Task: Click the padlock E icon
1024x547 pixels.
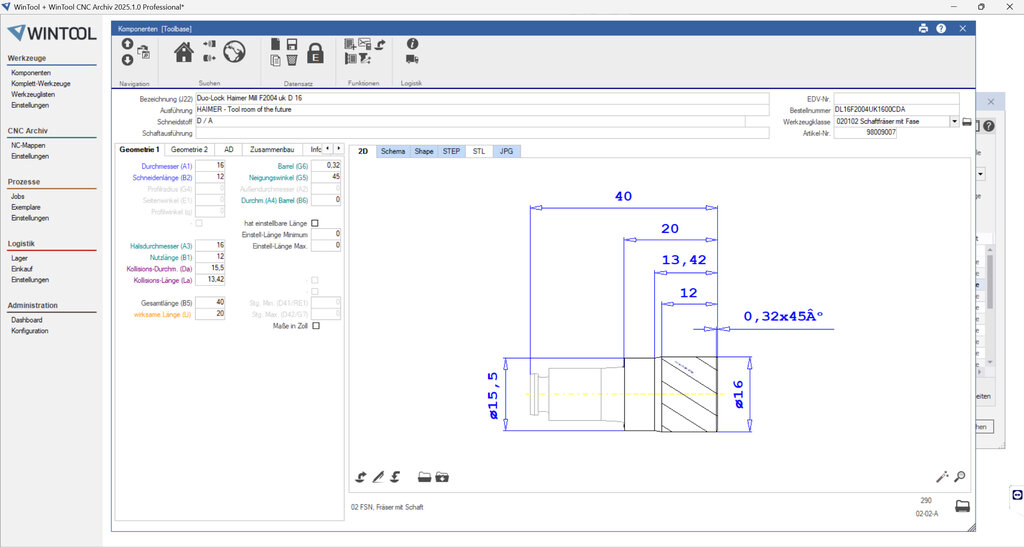Action: (315, 53)
